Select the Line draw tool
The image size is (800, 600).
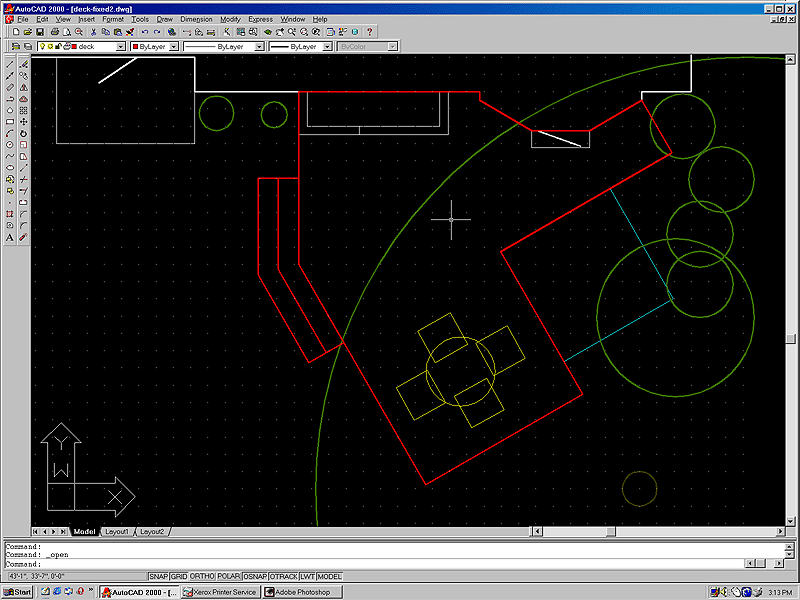[10, 63]
